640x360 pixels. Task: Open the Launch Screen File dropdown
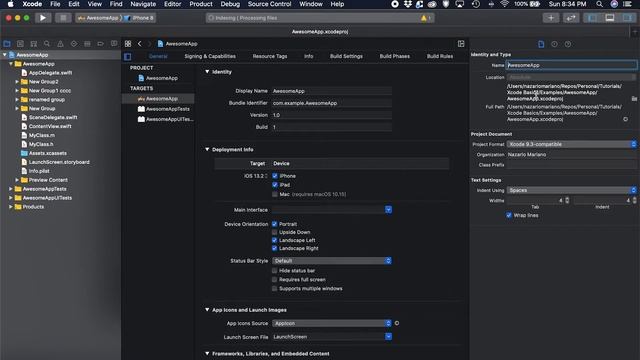332,337
